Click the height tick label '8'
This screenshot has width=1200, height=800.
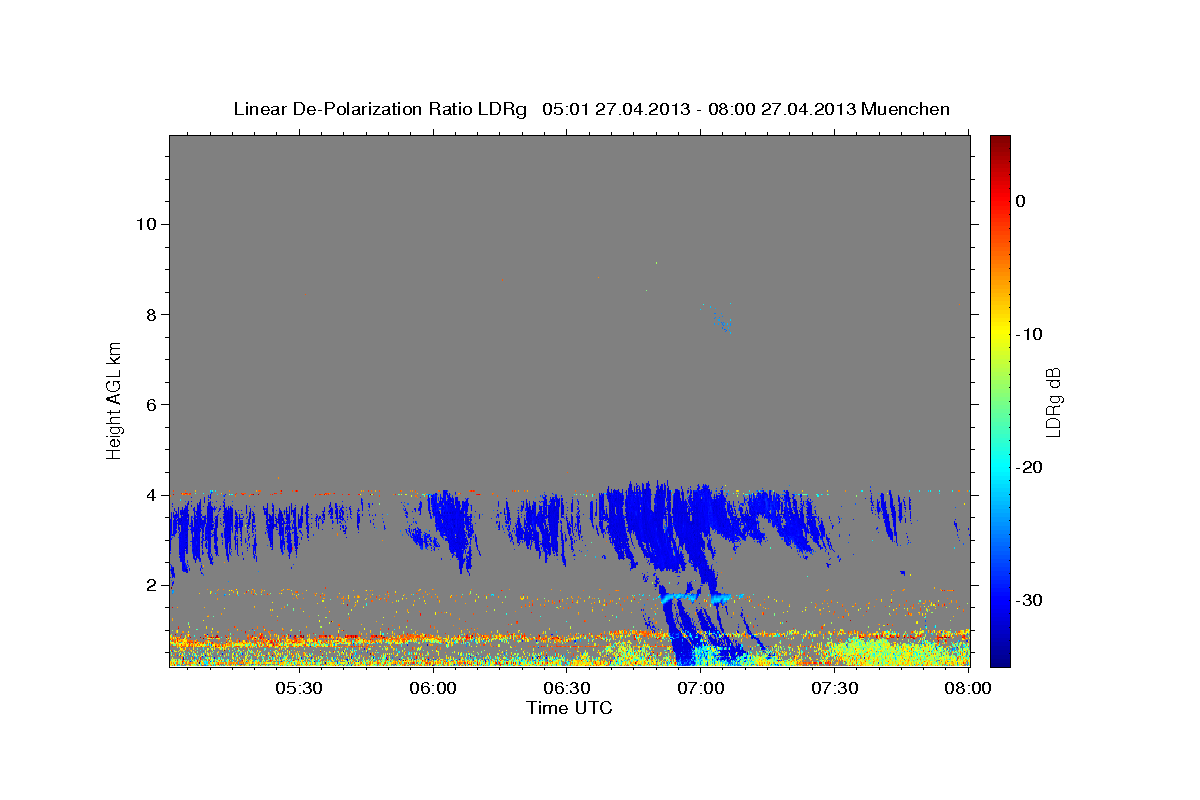(x=149, y=314)
